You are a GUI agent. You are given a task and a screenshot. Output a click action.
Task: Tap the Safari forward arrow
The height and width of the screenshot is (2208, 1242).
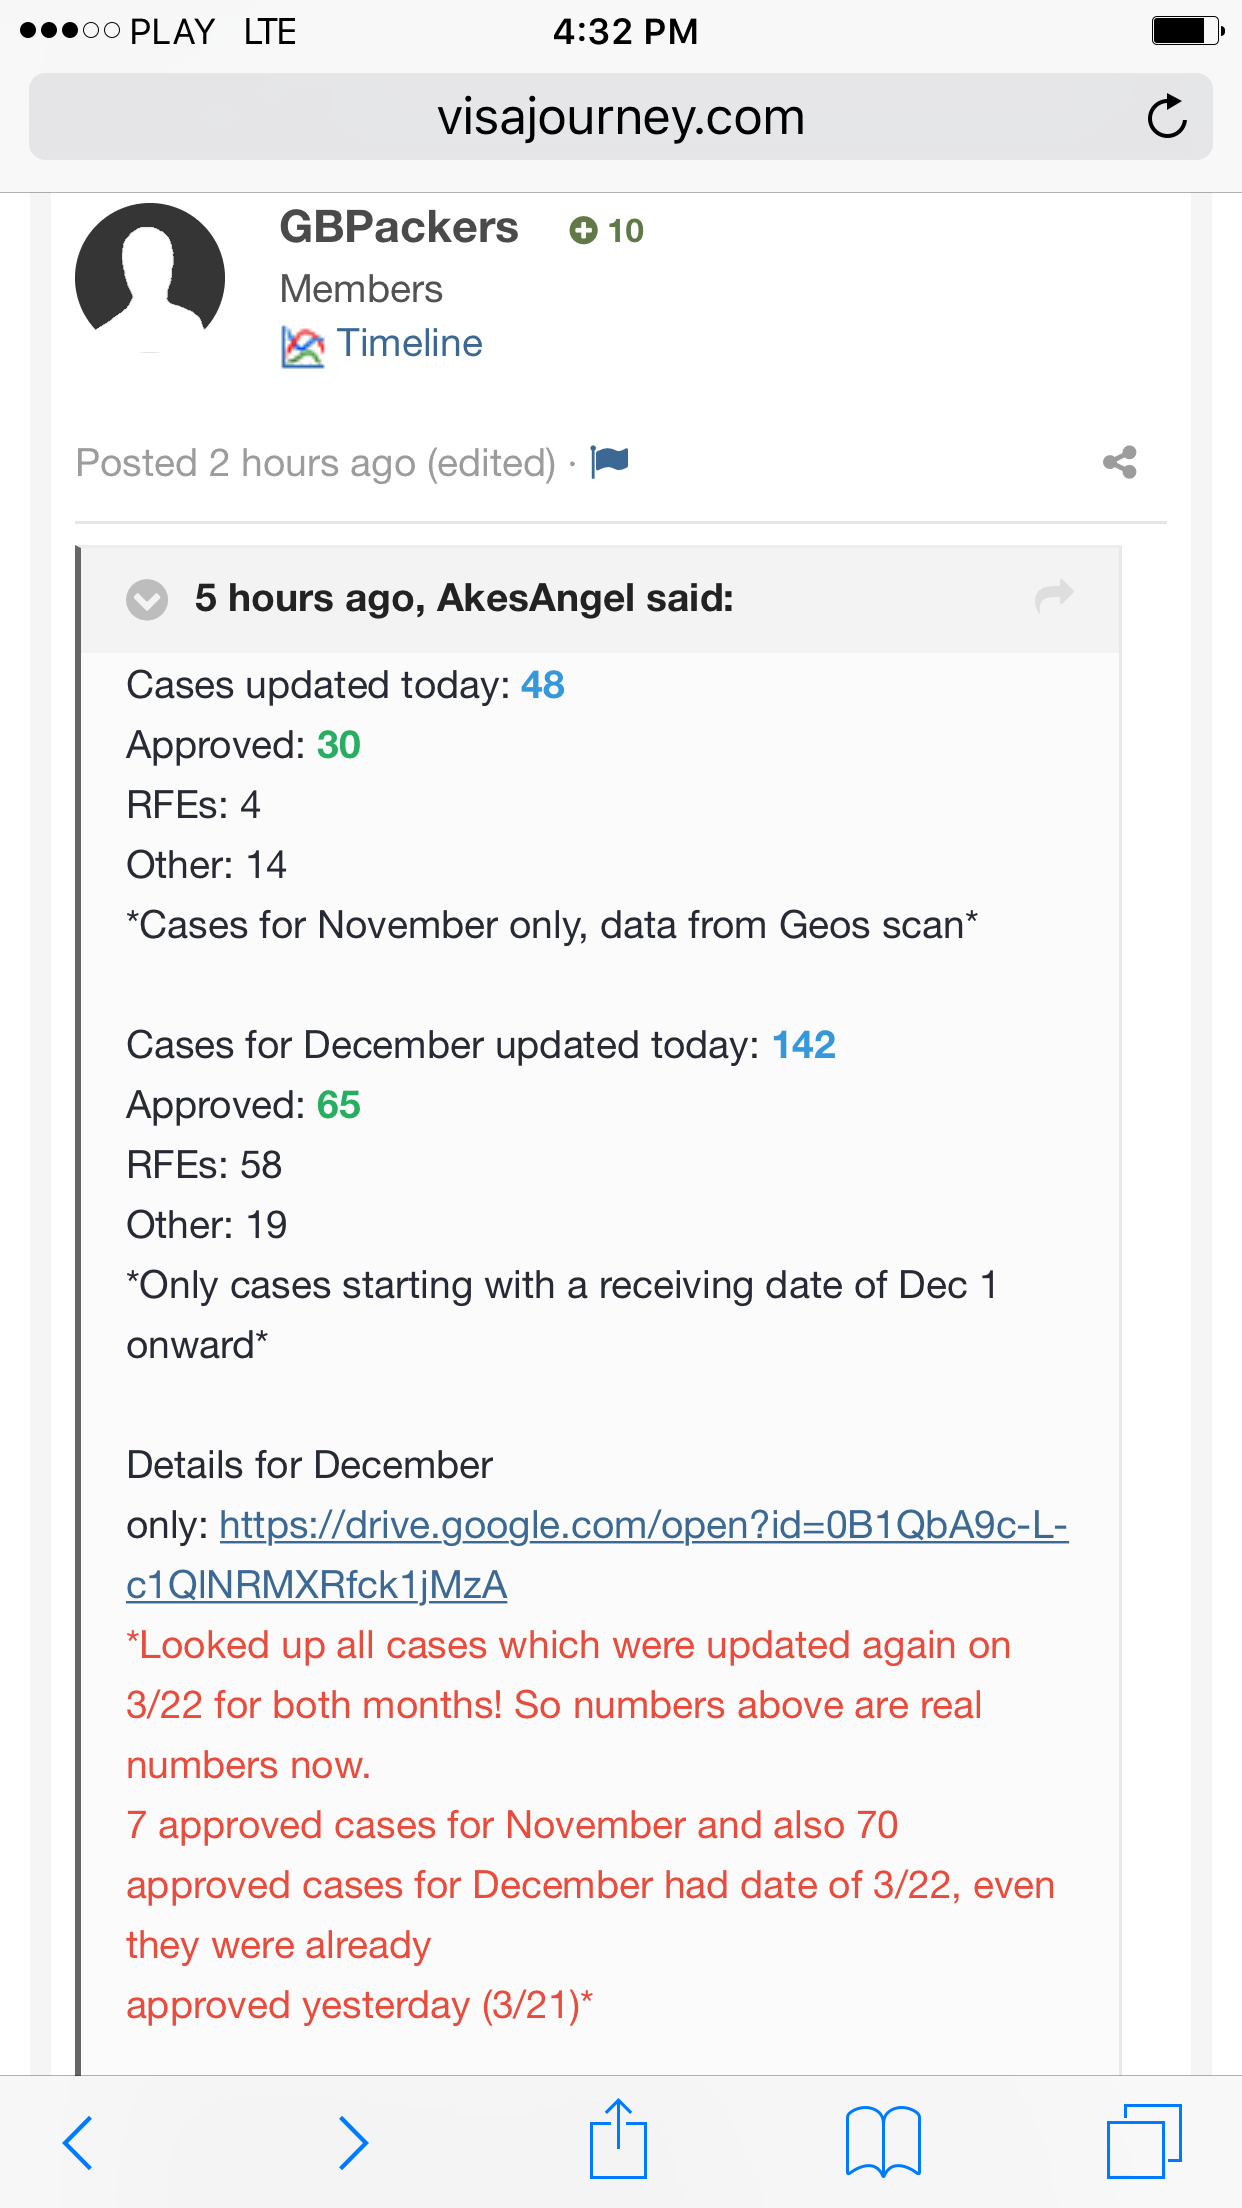coord(353,2142)
